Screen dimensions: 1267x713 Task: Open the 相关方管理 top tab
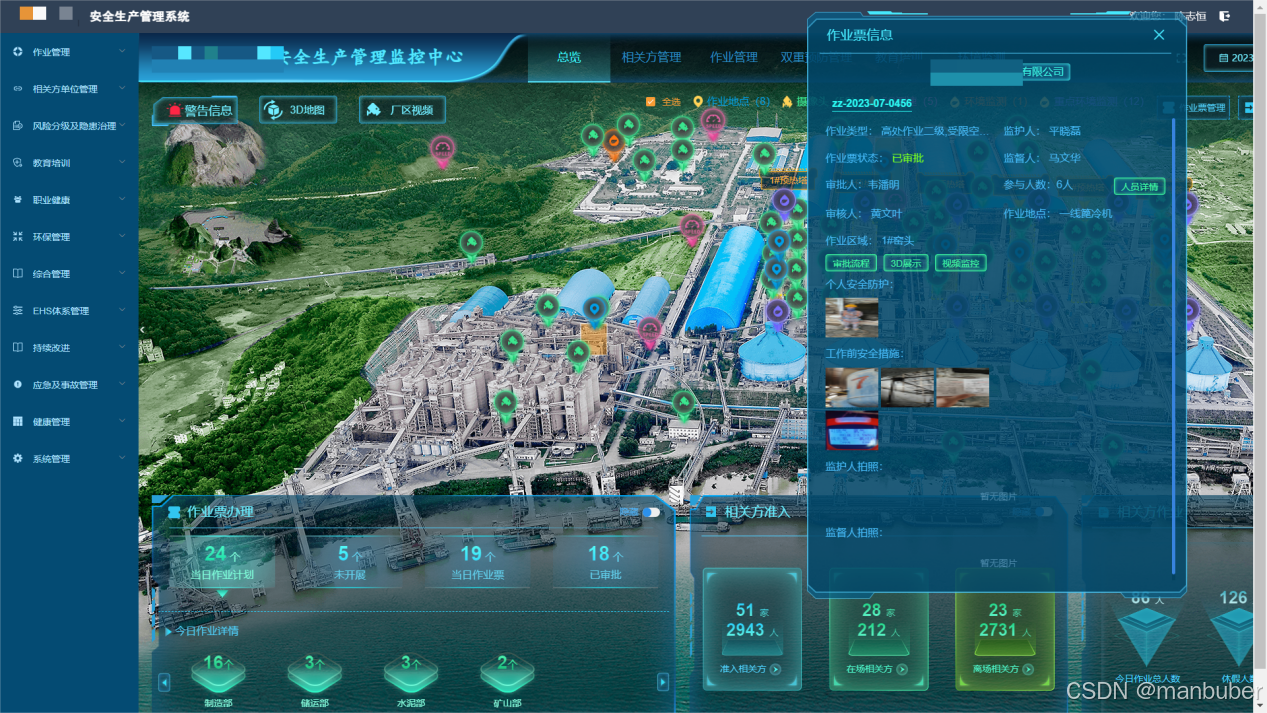tap(651, 58)
